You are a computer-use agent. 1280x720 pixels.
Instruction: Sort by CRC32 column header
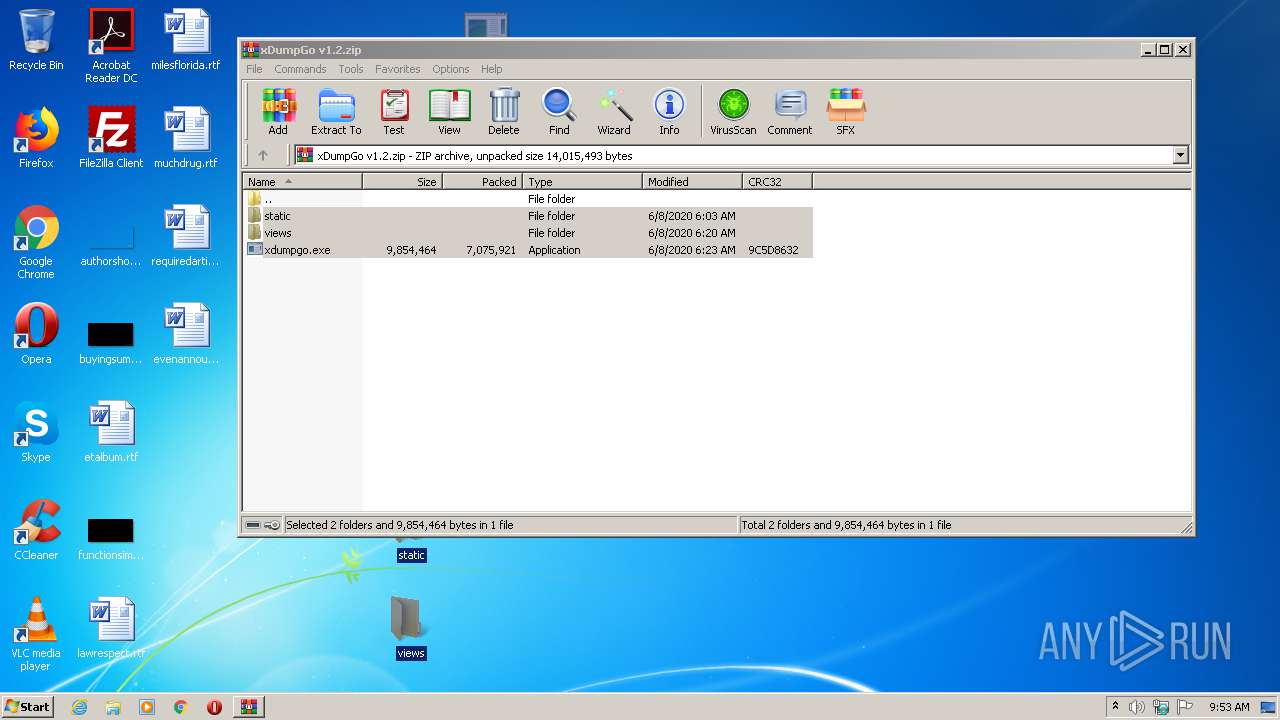point(777,182)
